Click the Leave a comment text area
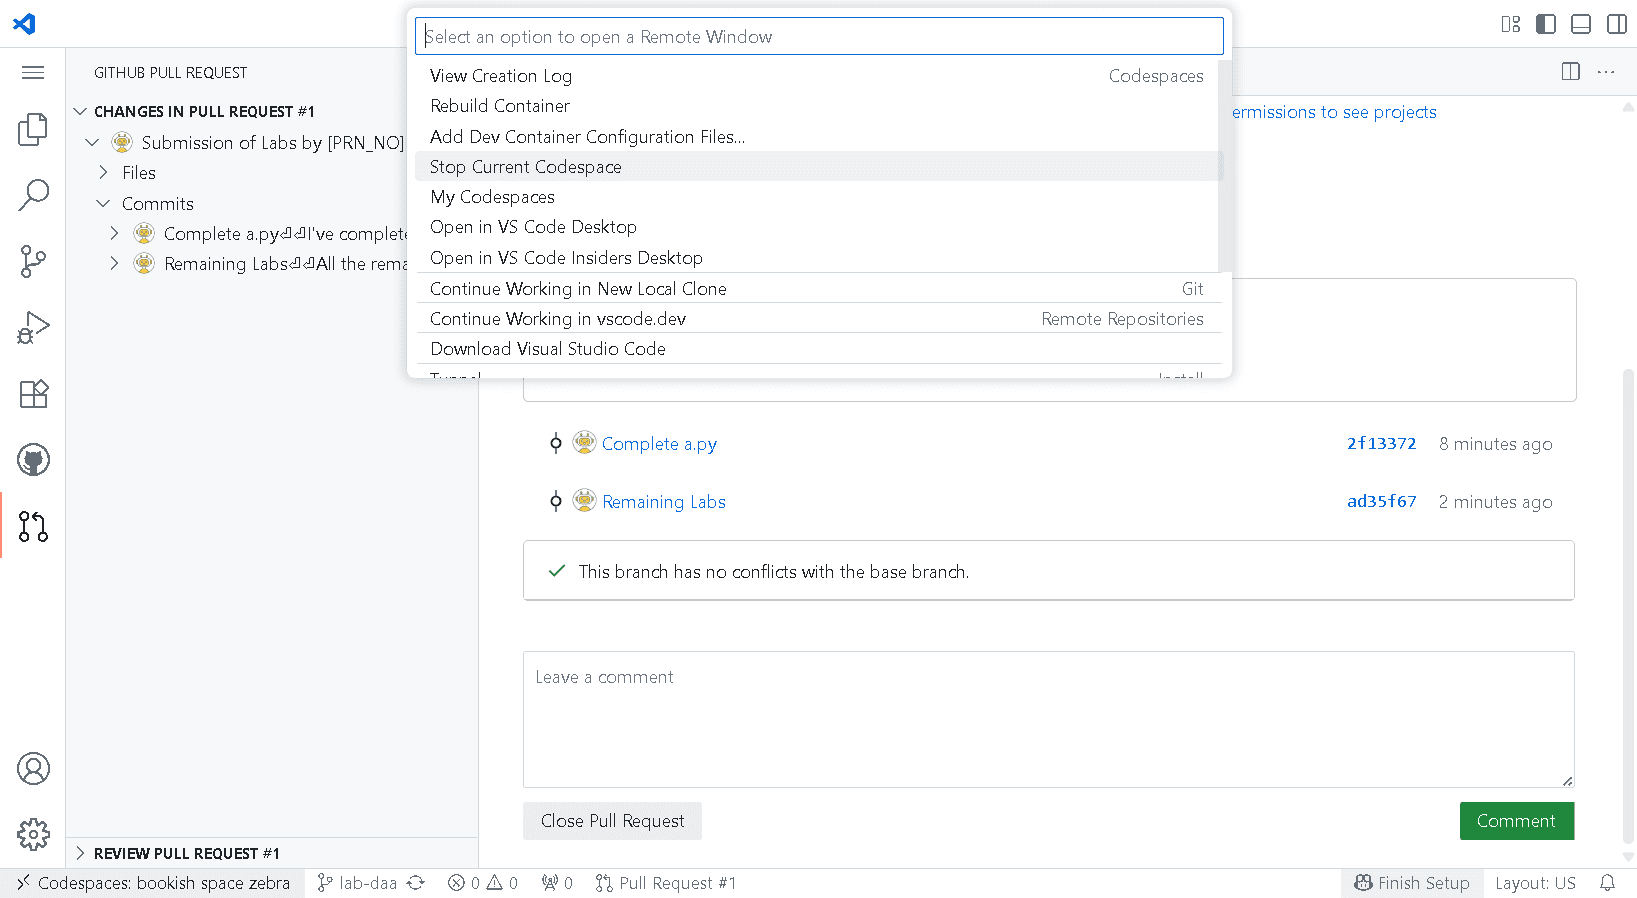Screen dimensions: 1637x898 pos(1048,719)
